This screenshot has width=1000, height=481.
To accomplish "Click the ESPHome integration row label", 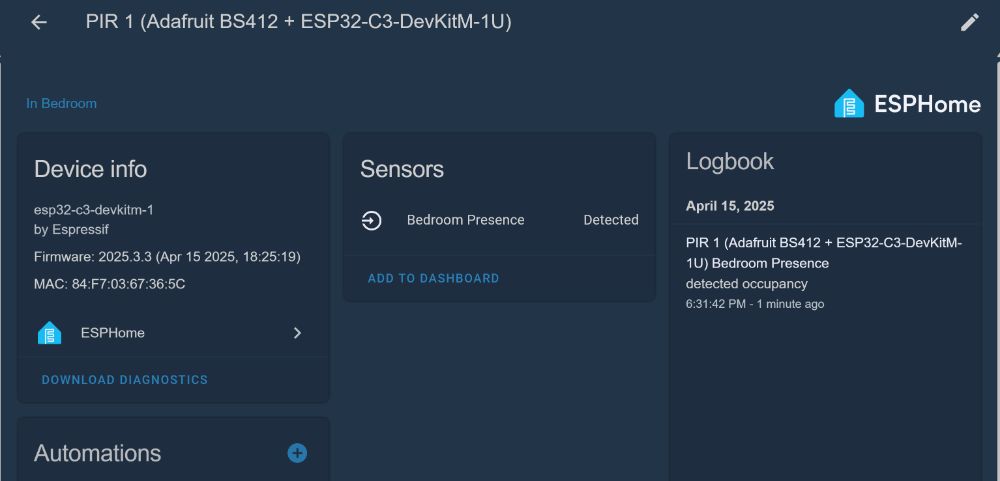I will (112, 333).
